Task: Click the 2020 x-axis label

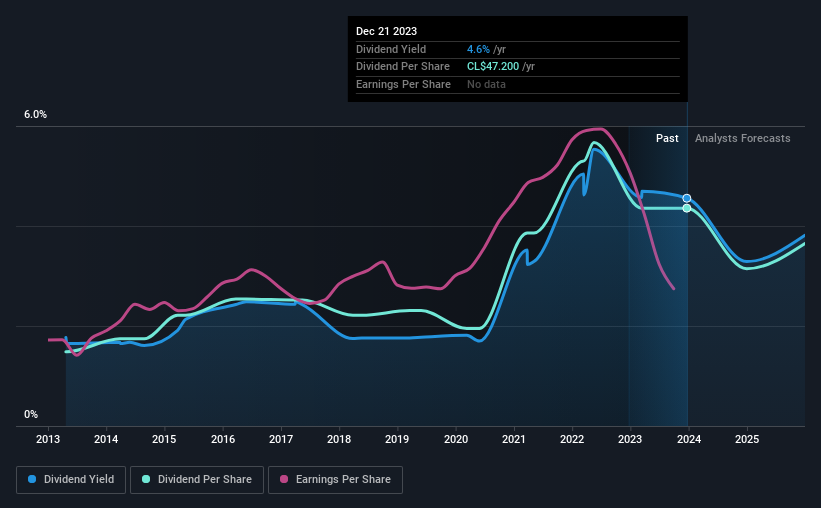Action: tap(456, 439)
